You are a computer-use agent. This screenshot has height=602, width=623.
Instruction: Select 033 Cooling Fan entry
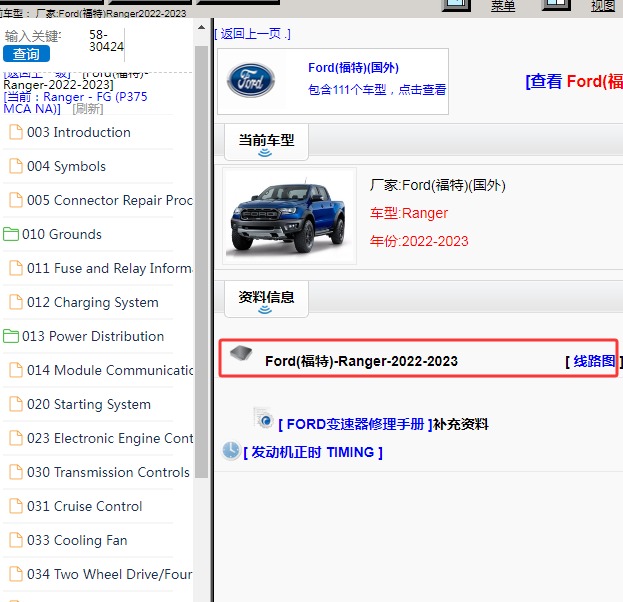coord(77,540)
